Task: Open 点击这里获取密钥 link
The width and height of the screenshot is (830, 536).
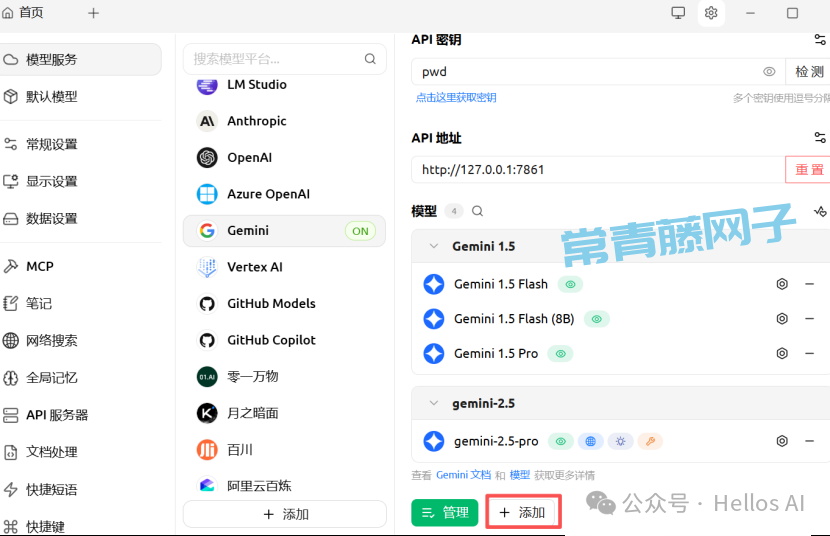Action: [x=456, y=98]
